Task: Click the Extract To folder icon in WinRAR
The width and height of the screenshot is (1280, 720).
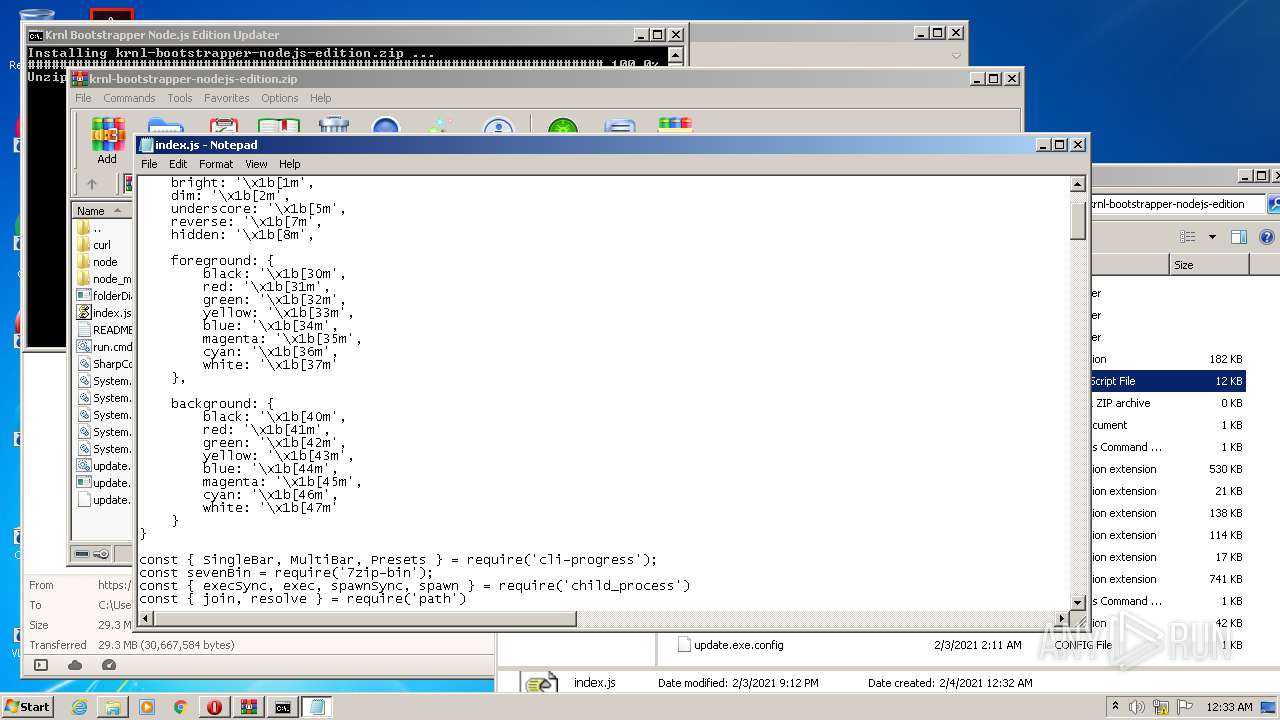Action: click(166, 126)
